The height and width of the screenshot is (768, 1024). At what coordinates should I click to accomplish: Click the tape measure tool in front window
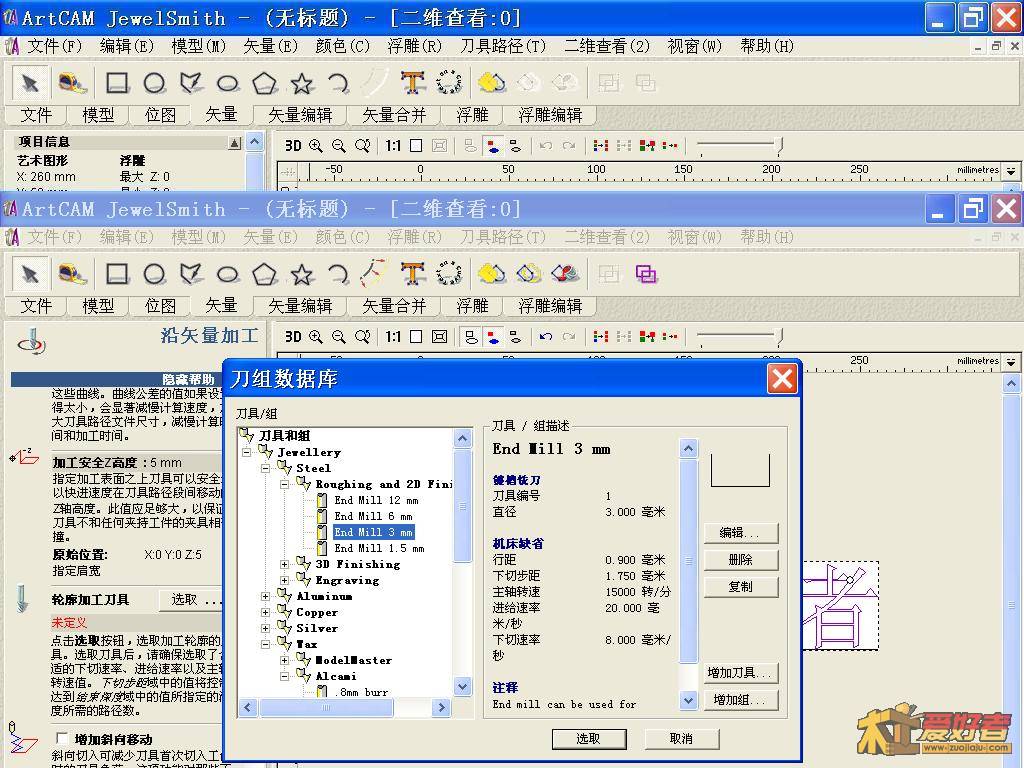click(72, 274)
